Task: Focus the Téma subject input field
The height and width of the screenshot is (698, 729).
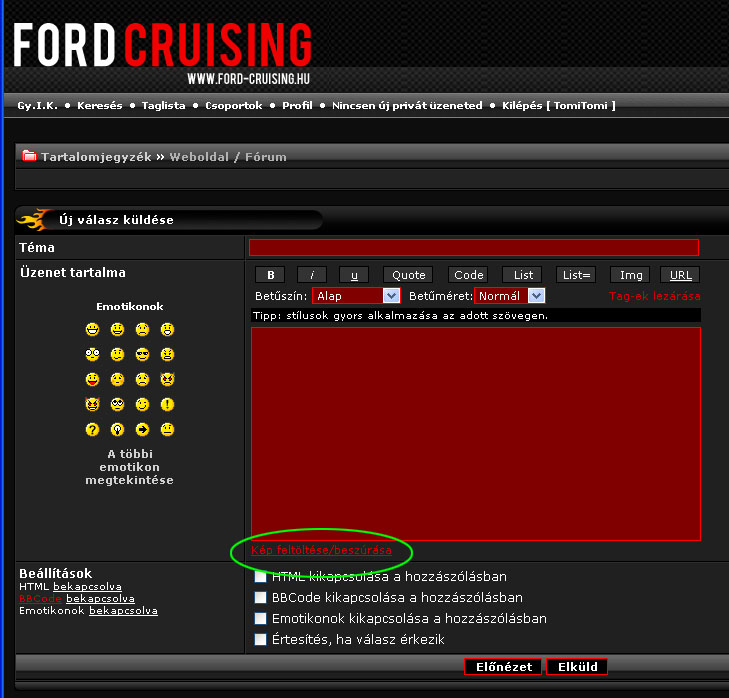Action: click(x=474, y=247)
